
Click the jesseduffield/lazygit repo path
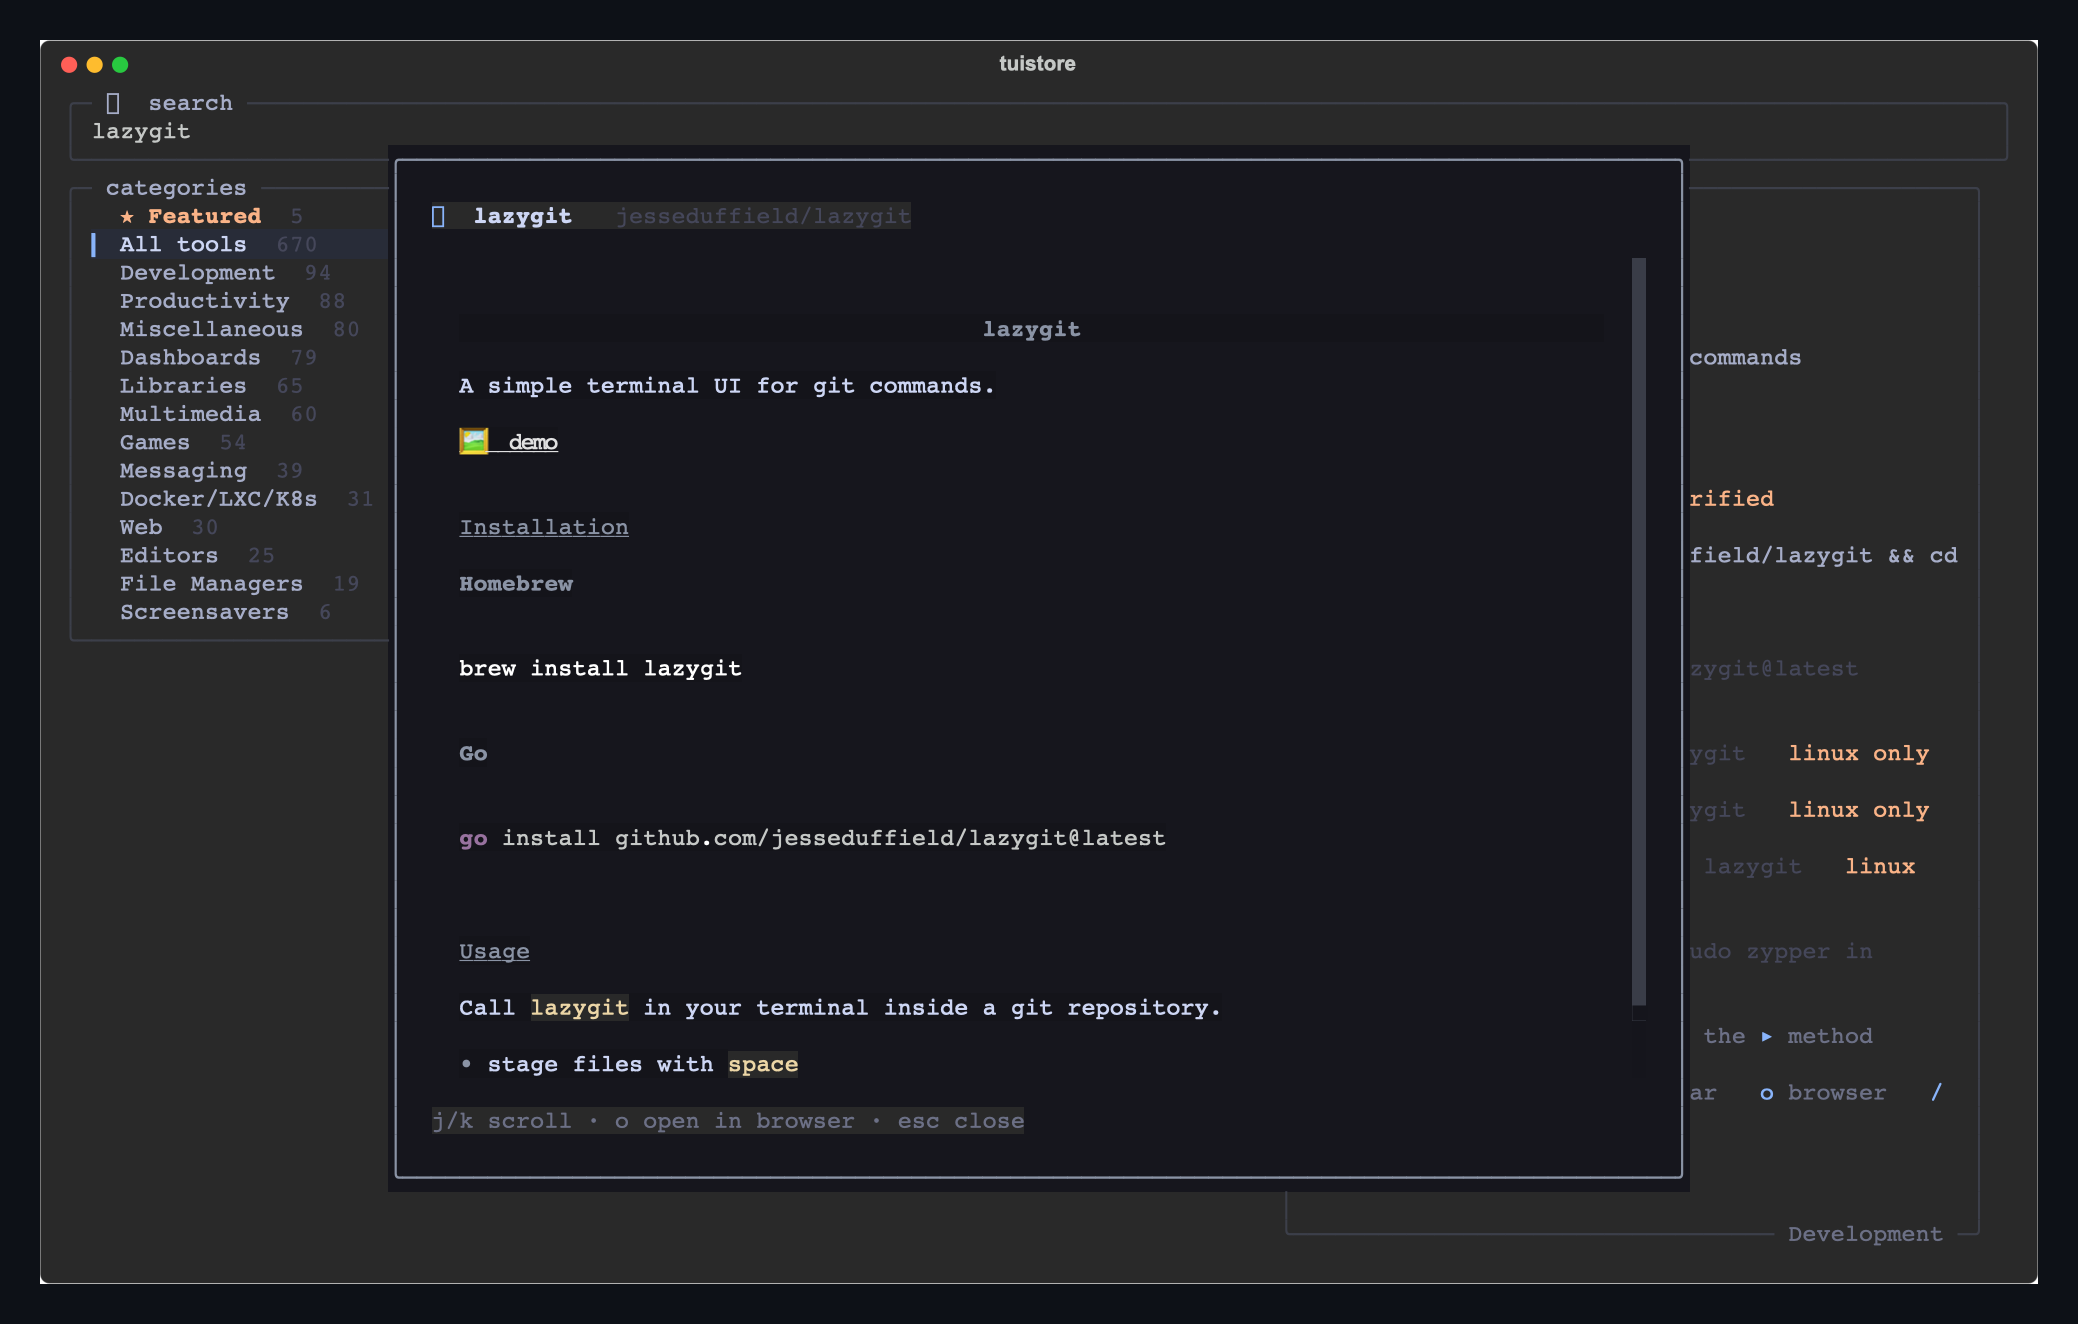tap(763, 216)
